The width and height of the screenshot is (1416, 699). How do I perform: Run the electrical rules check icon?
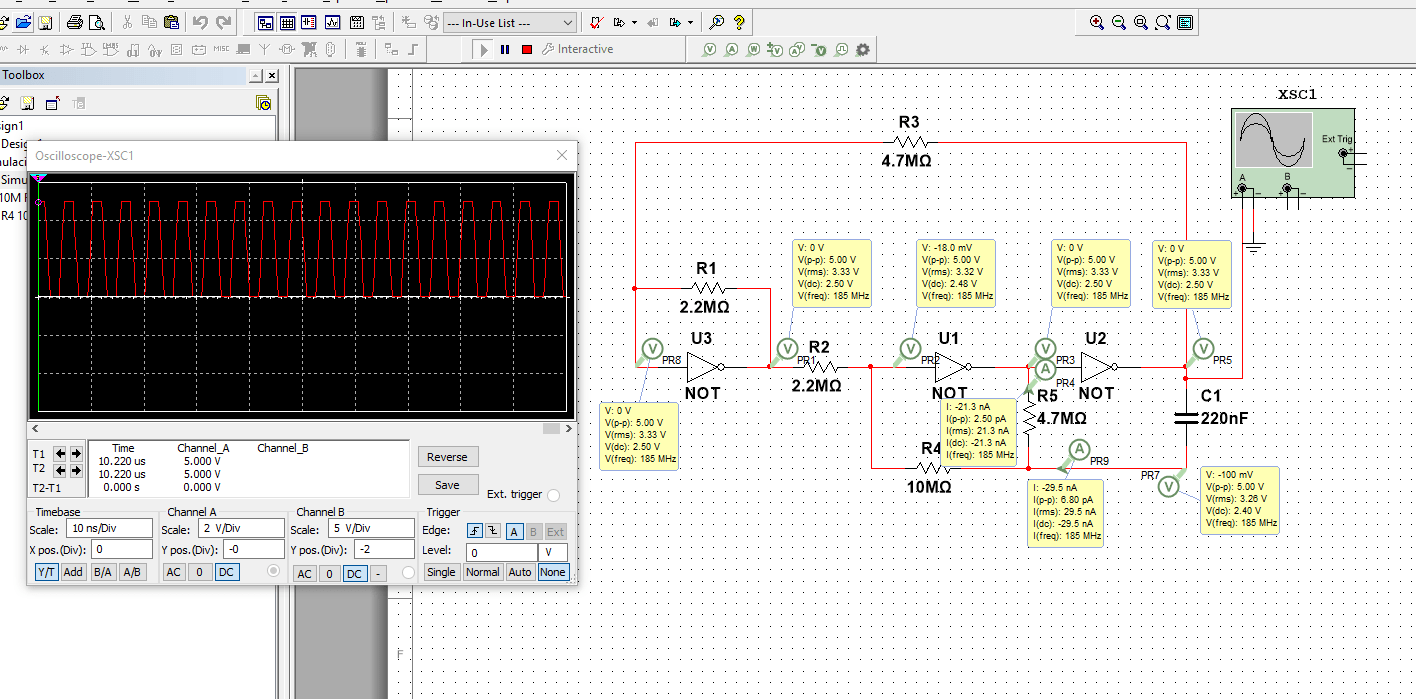pos(595,22)
